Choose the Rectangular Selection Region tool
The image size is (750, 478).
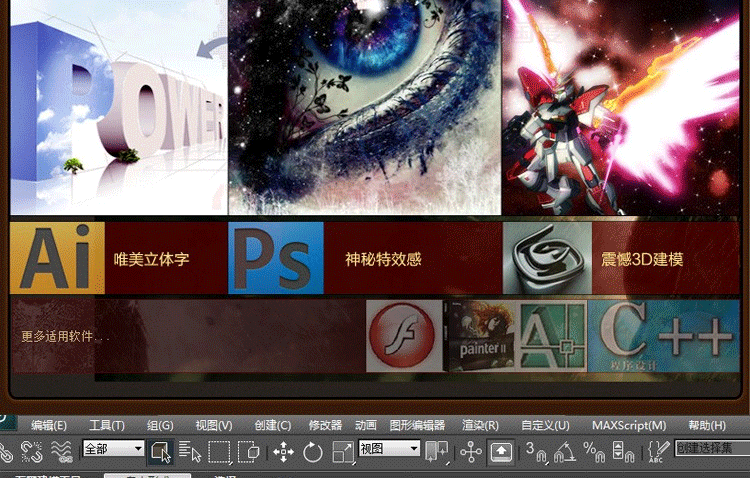click(219, 451)
